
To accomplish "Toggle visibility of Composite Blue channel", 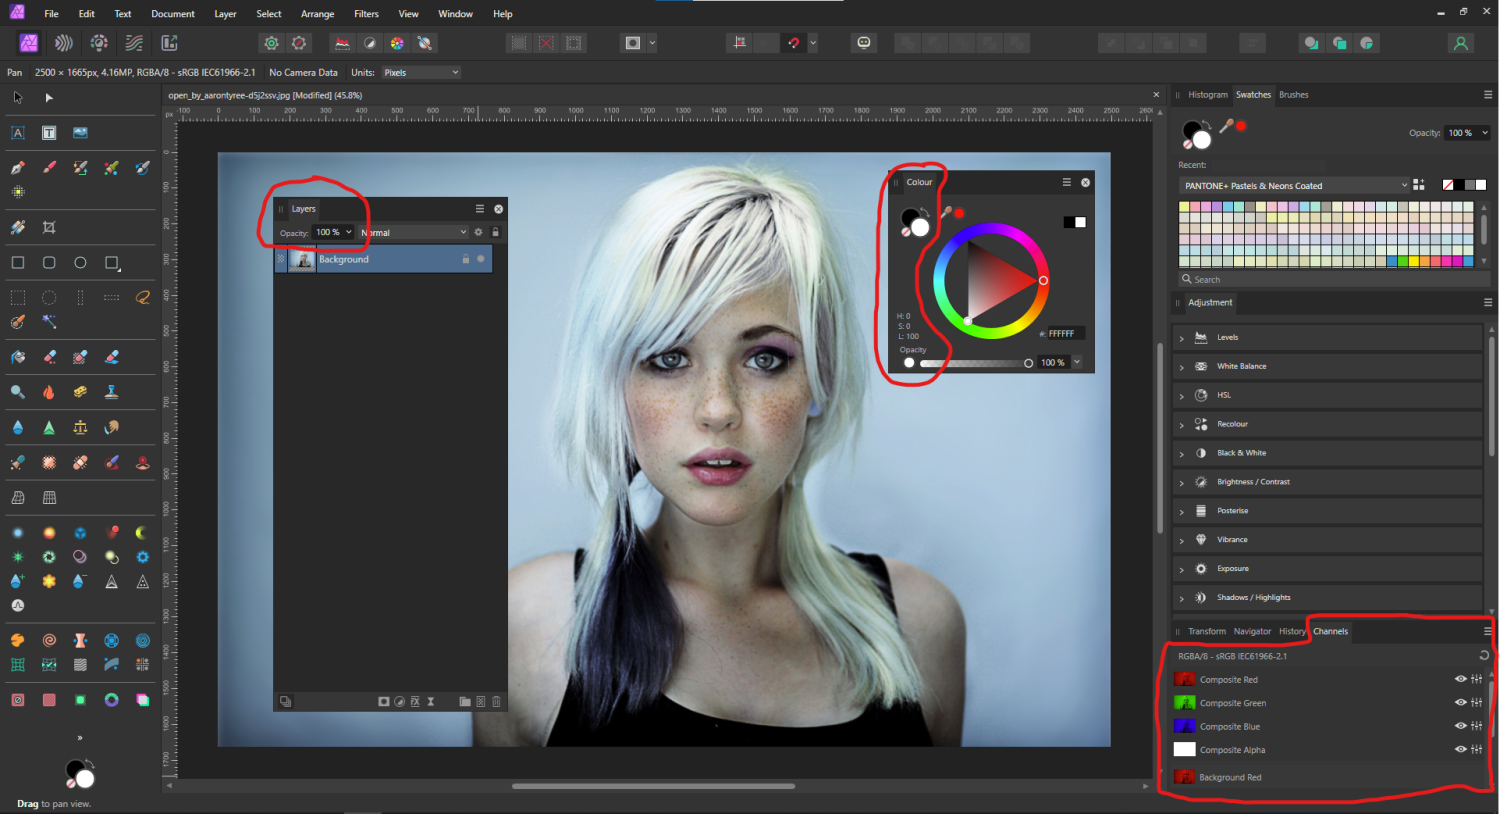I will point(1460,726).
